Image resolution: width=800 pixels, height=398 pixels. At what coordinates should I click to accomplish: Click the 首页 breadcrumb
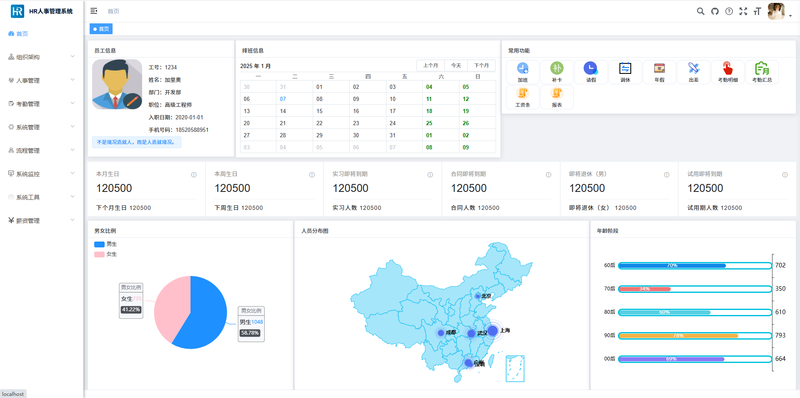(x=113, y=11)
